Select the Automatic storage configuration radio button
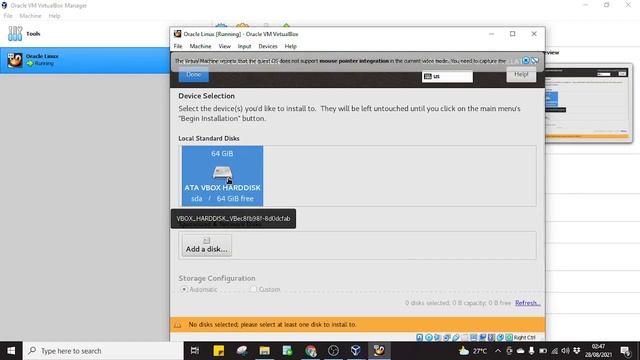 (184, 289)
